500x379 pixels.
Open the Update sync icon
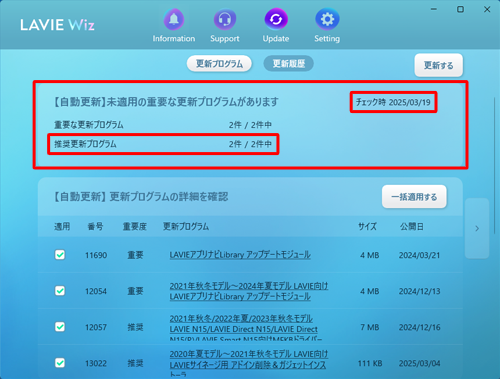(x=276, y=20)
